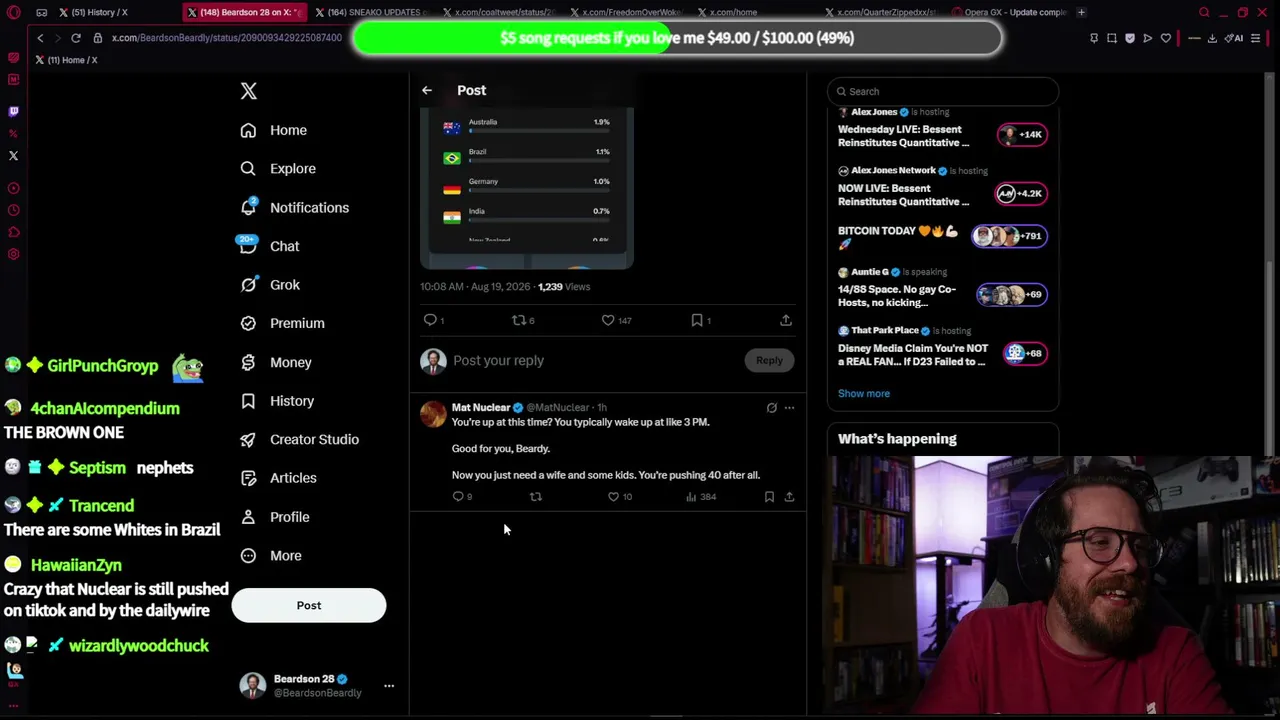Bookmark Mat Nuclear's reply

pyautogui.click(x=769, y=497)
